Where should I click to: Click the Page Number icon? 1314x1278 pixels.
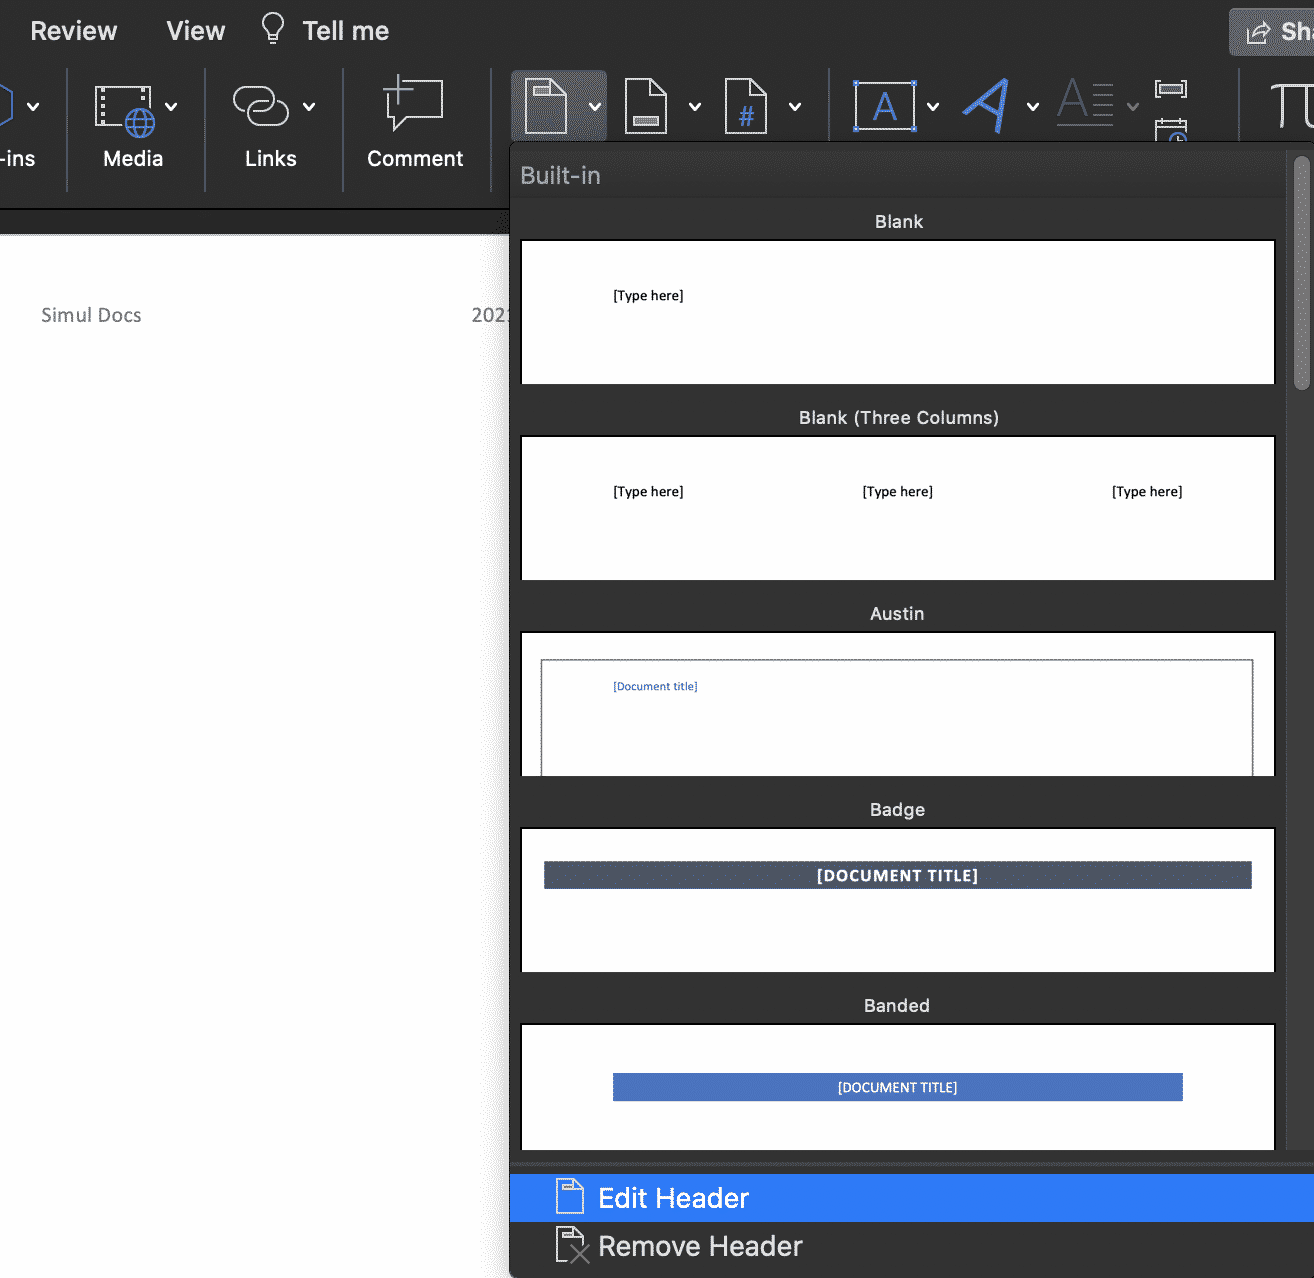(x=745, y=105)
